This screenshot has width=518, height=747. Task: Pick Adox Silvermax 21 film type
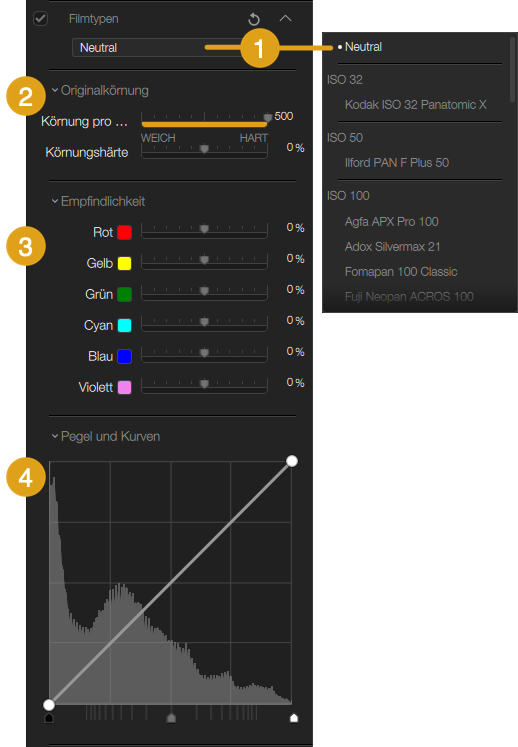click(393, 247)
